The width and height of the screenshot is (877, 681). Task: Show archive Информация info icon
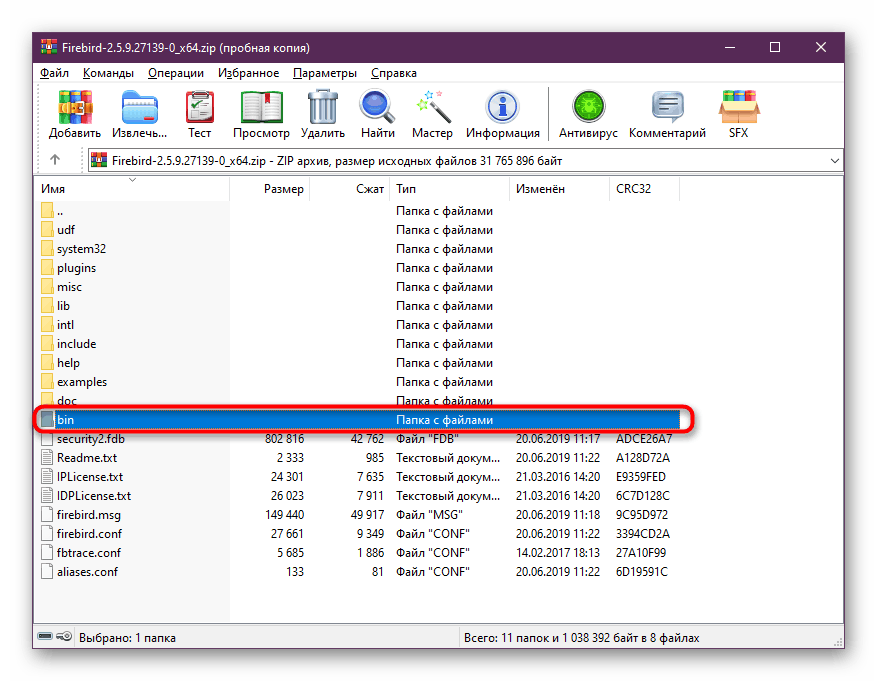click(502, 107)
